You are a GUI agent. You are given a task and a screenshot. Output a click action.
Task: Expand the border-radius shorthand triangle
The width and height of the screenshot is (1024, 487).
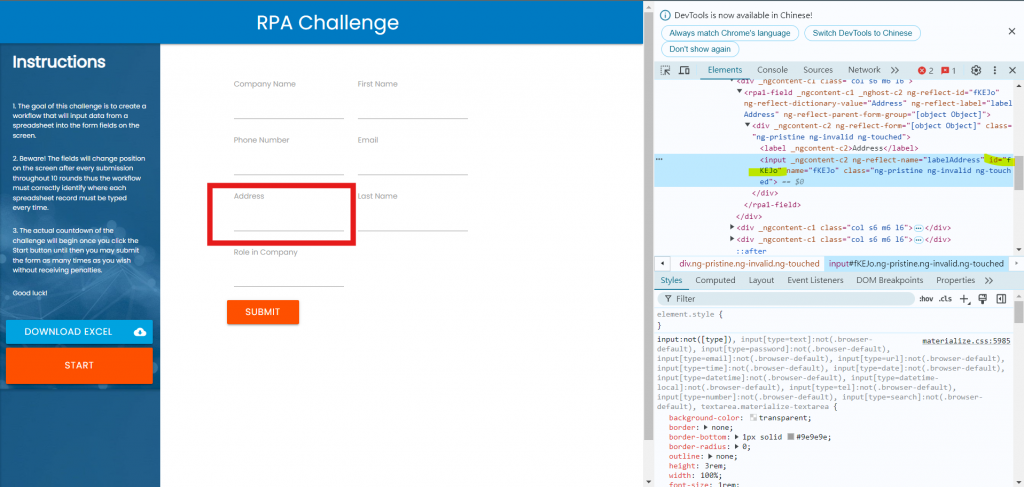click(x=737, y=447)
